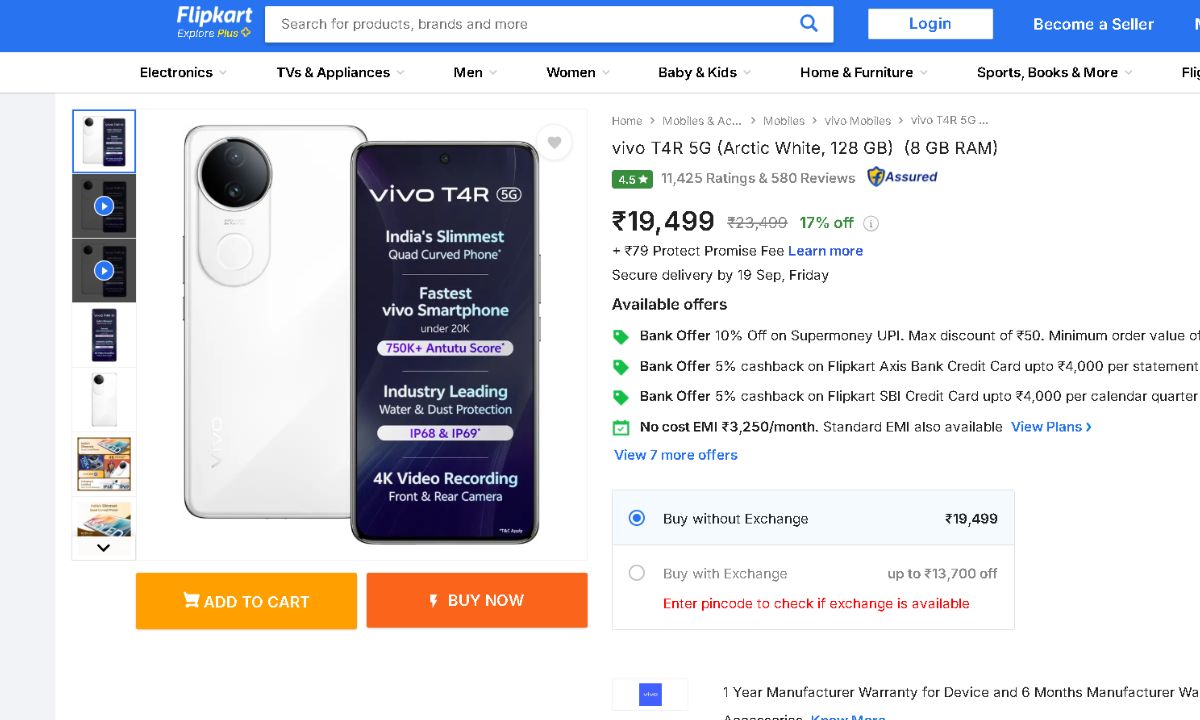Image resolution: width=1200 pixels, height=720 pixels.
Task: Open View 7 more offers link
Action: 676,455
